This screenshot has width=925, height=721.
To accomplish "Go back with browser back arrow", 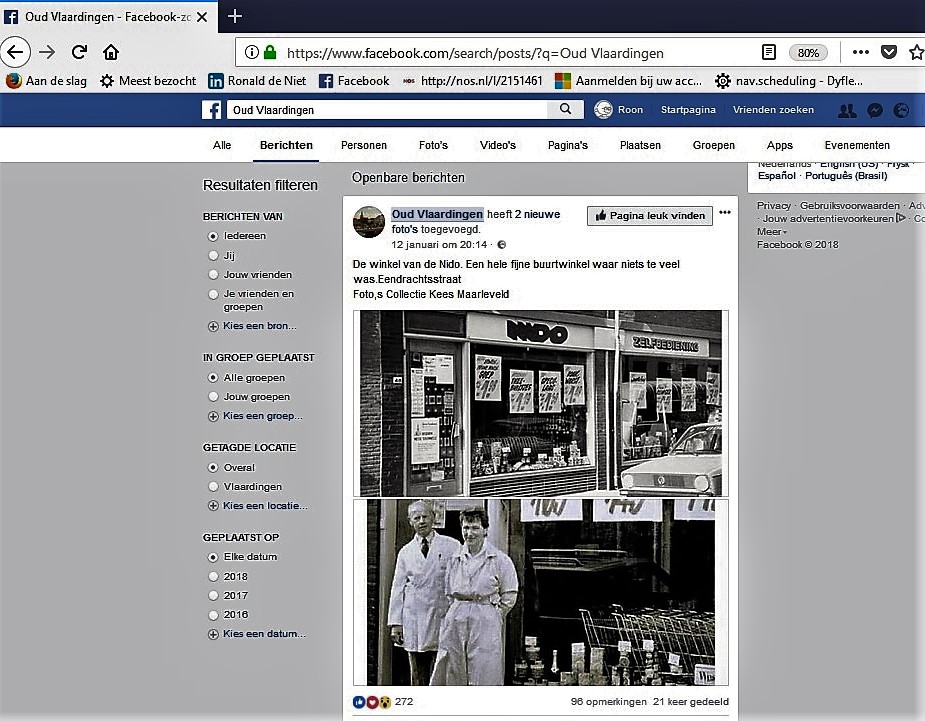I will click(15, 53).
